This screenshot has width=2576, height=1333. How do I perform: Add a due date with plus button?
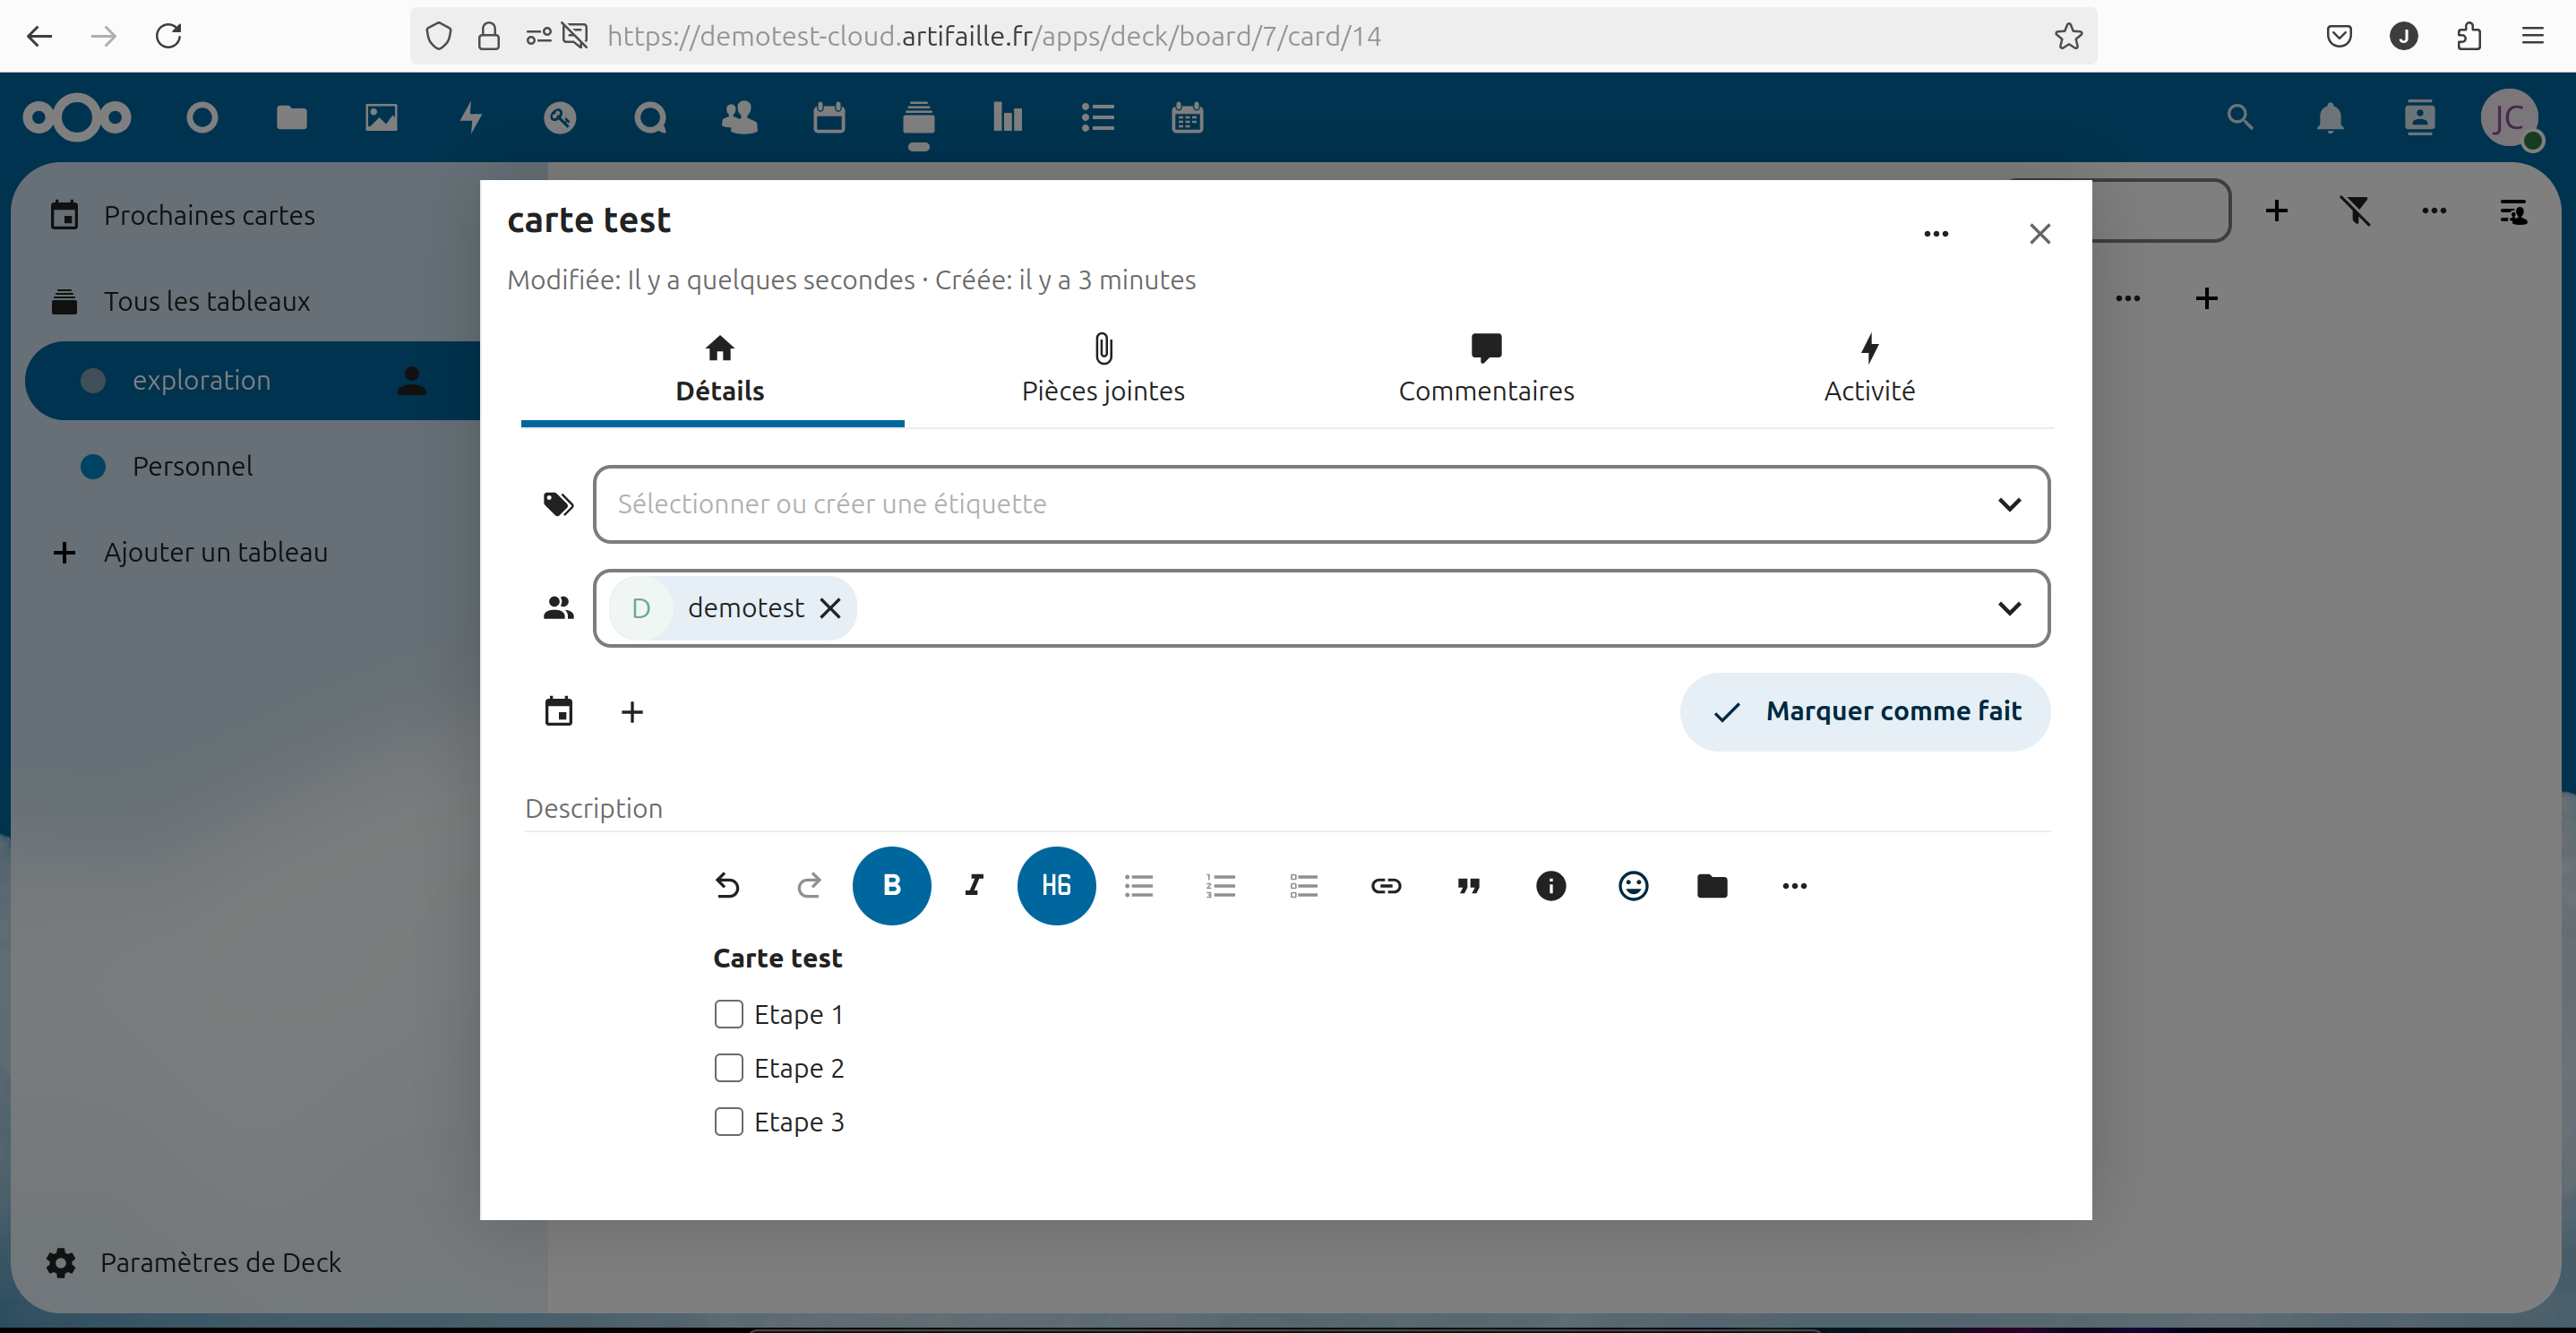point(632,712)
